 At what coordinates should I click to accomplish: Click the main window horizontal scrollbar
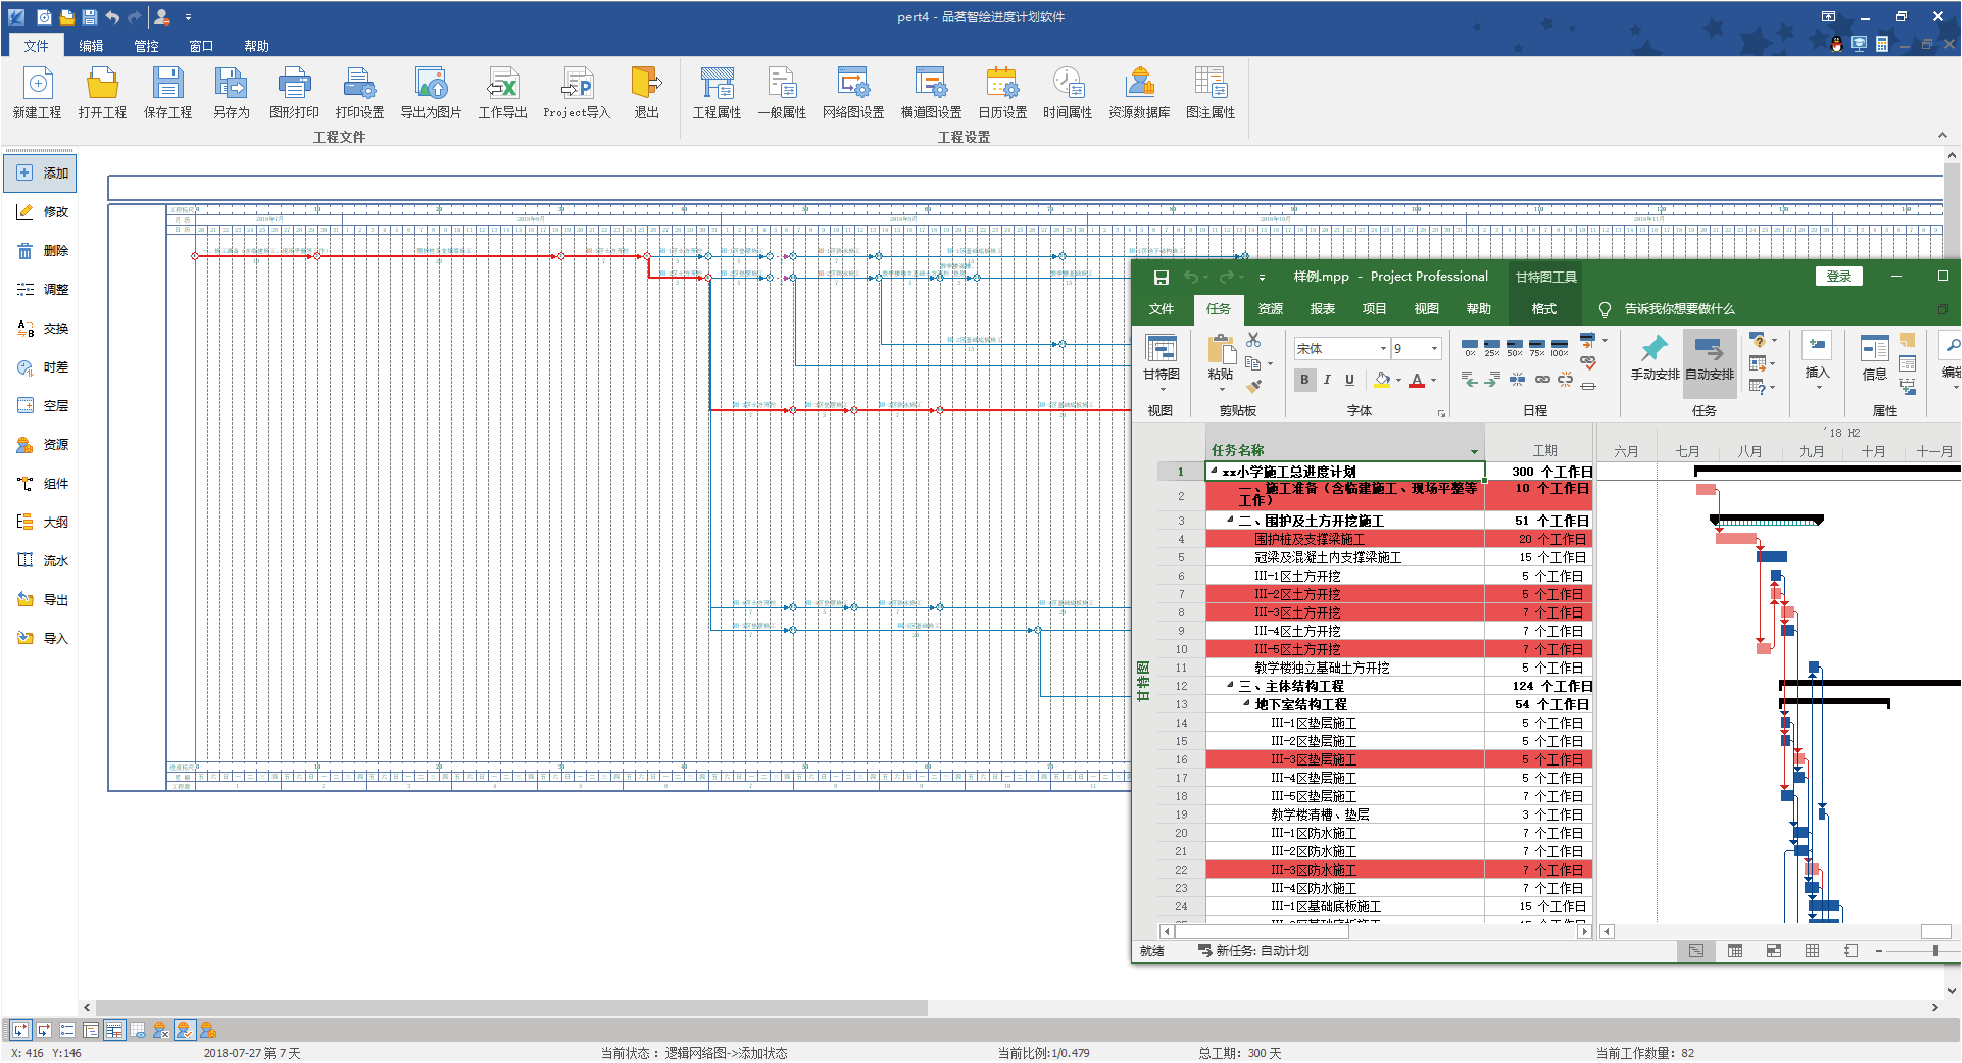512,1008
